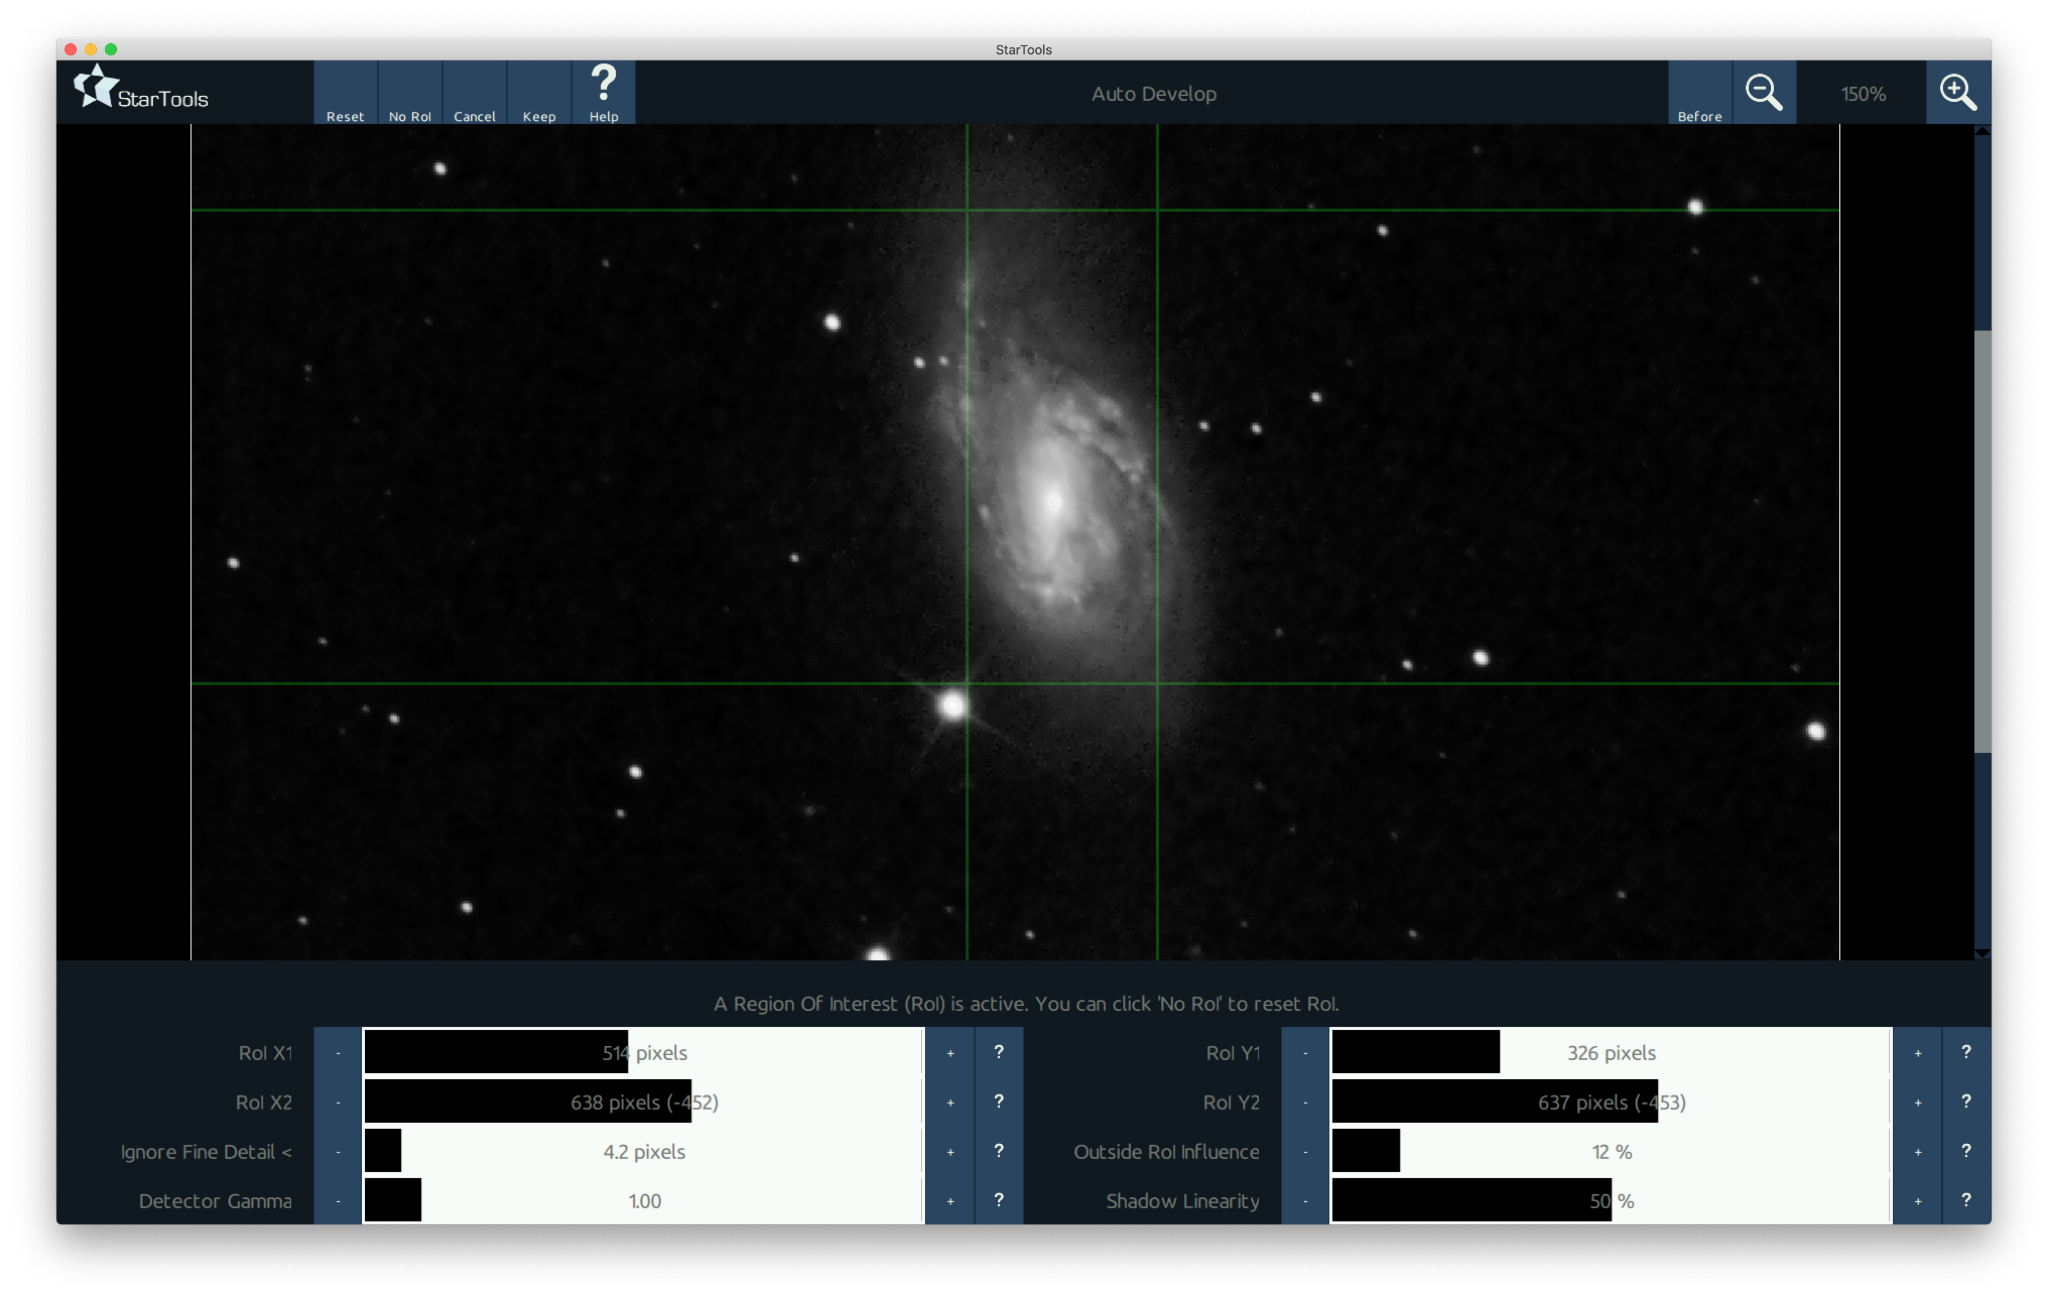This screenshot has width=2048, height=1299.
Task: Click the Outside RoI Influence slider
Action: (1611, 1152)
